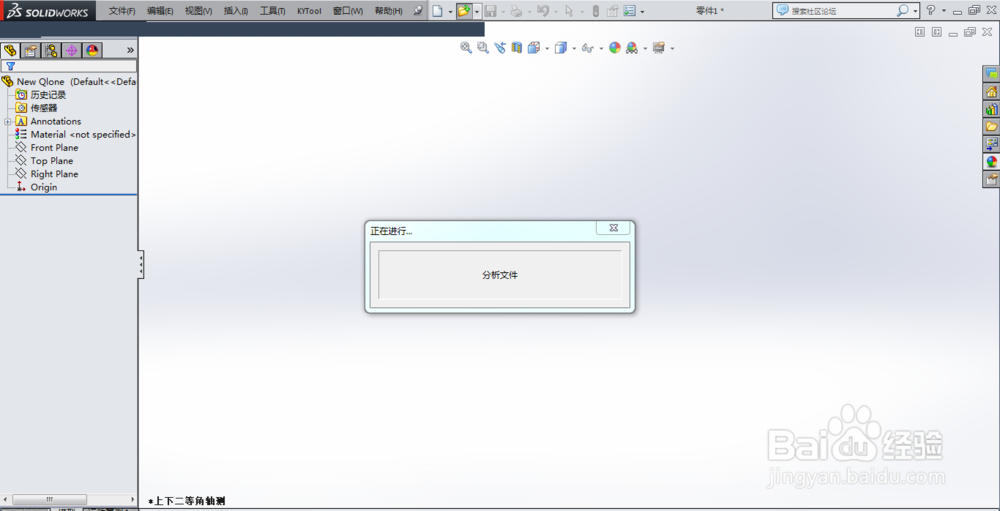This screenshot has width=1000, height=511.
Task: Click the tree filter funnel icon
Action: tap(10, 66)
